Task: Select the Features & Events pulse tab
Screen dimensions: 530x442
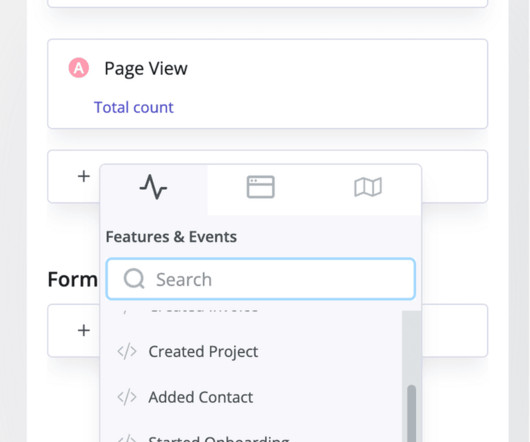Action: coord(153,187)
